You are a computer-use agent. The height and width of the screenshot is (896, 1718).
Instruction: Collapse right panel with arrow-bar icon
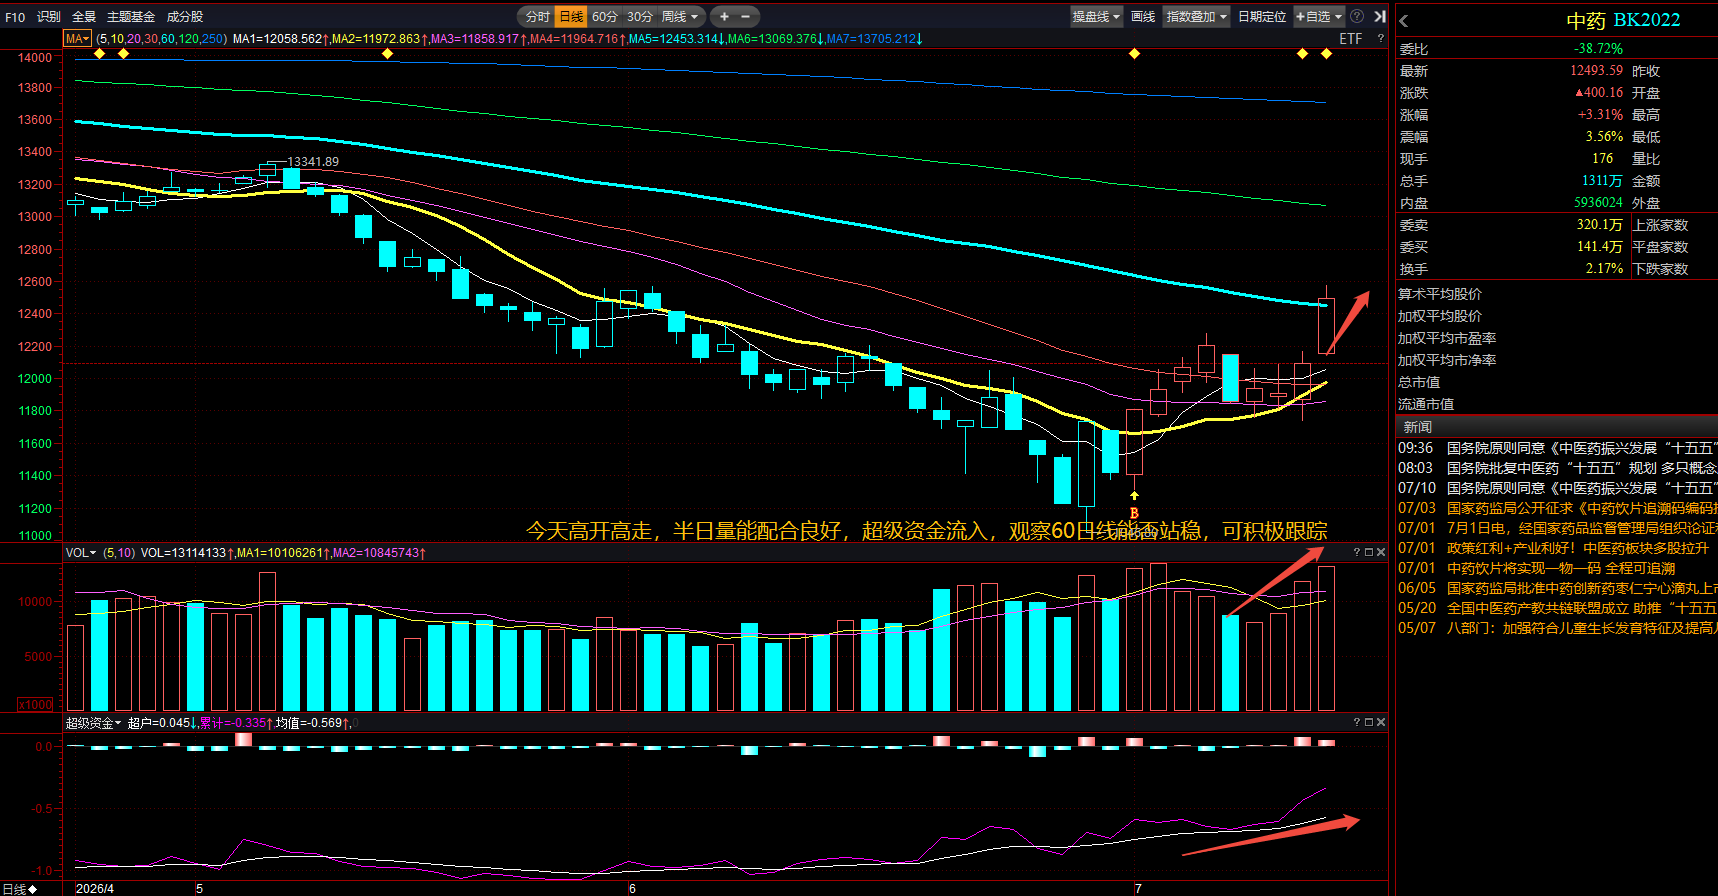1380,16
